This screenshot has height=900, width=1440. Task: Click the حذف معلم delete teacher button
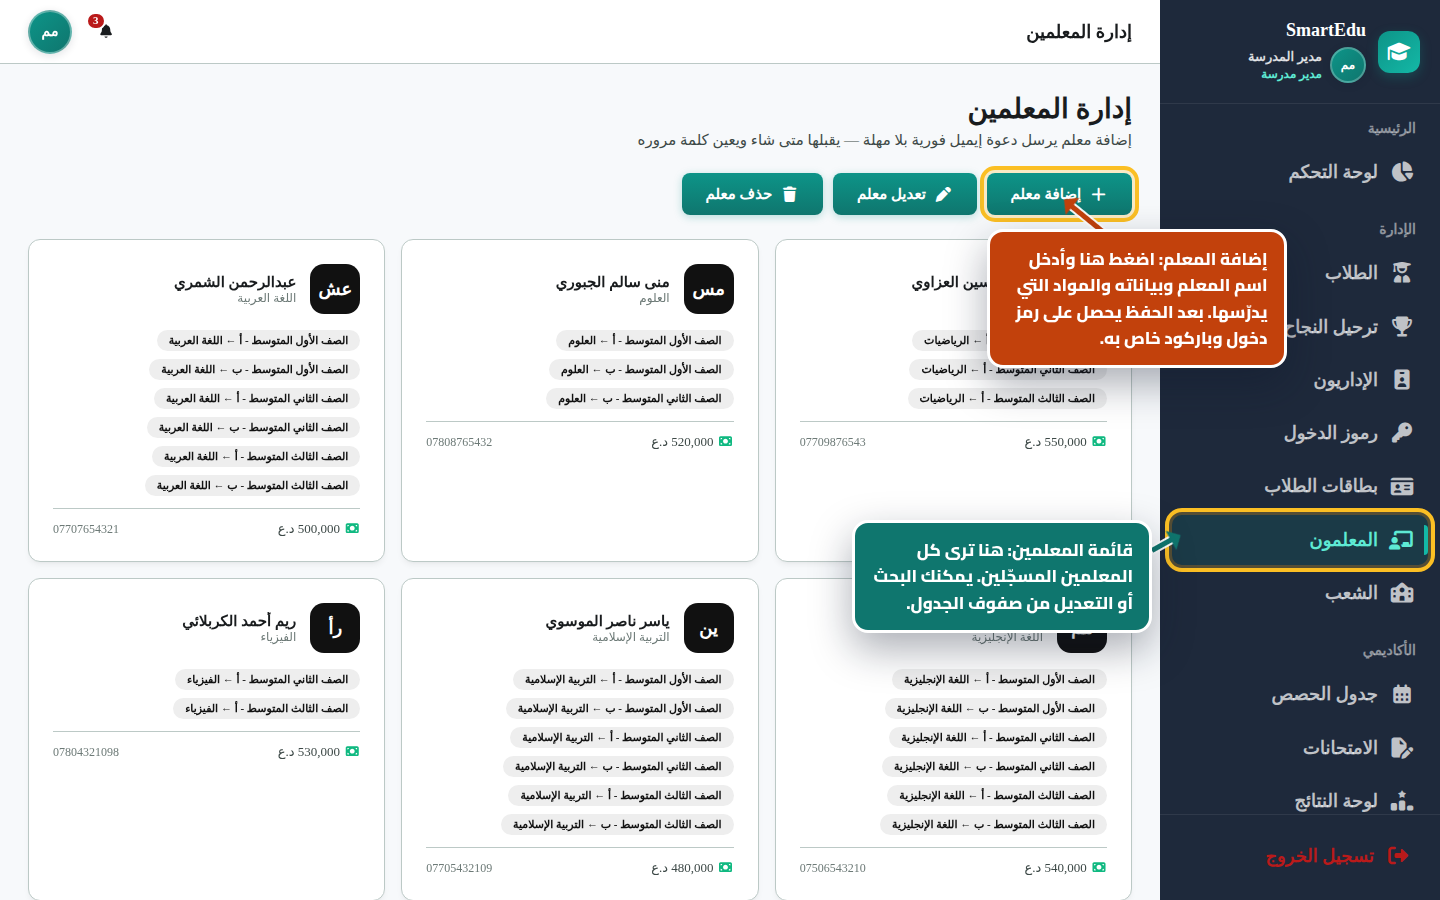pos(752,194)
